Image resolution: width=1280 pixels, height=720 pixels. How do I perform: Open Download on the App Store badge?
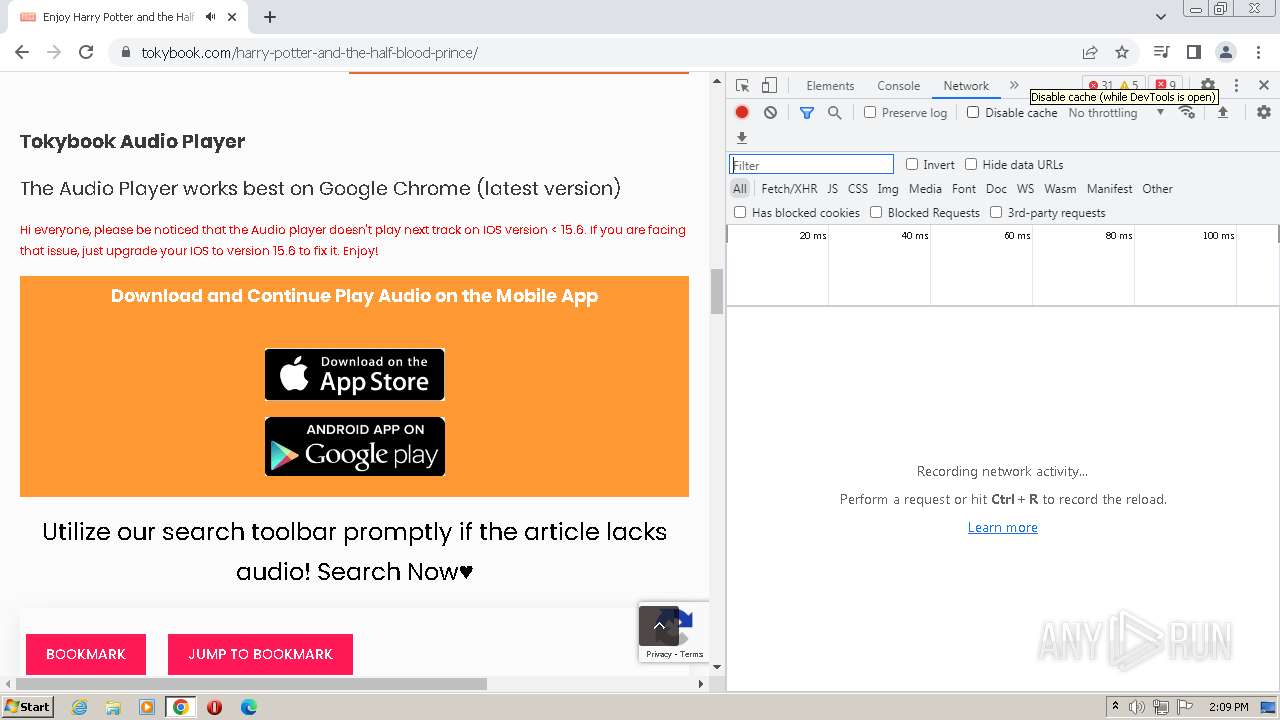click(354, 374)
